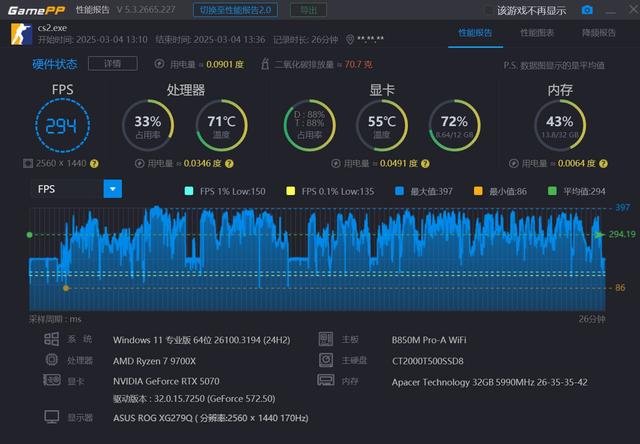Open the FPS metric dropdown arrow
The width and height of the screenshot is (640, 444).
click(113, 189)
